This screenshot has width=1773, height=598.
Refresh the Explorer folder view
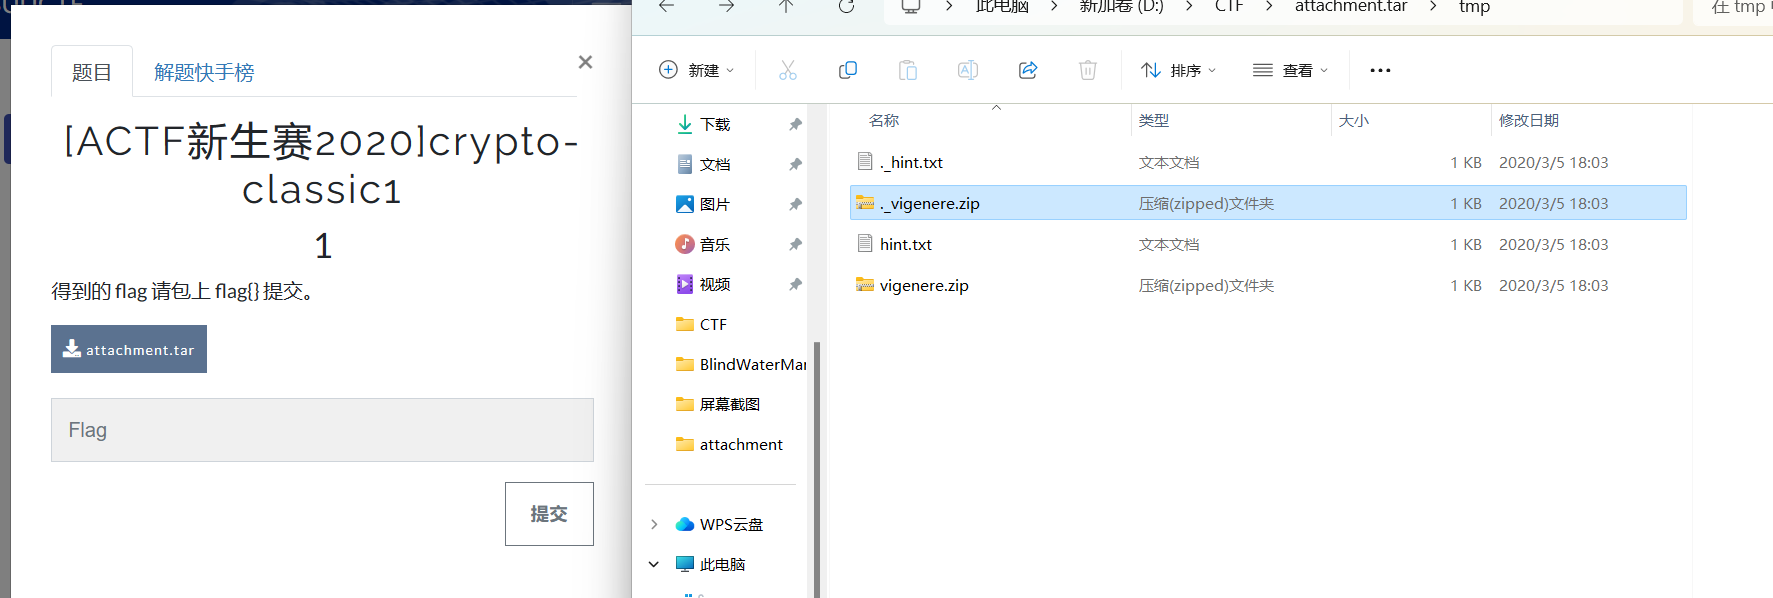[x=847, y=6]
